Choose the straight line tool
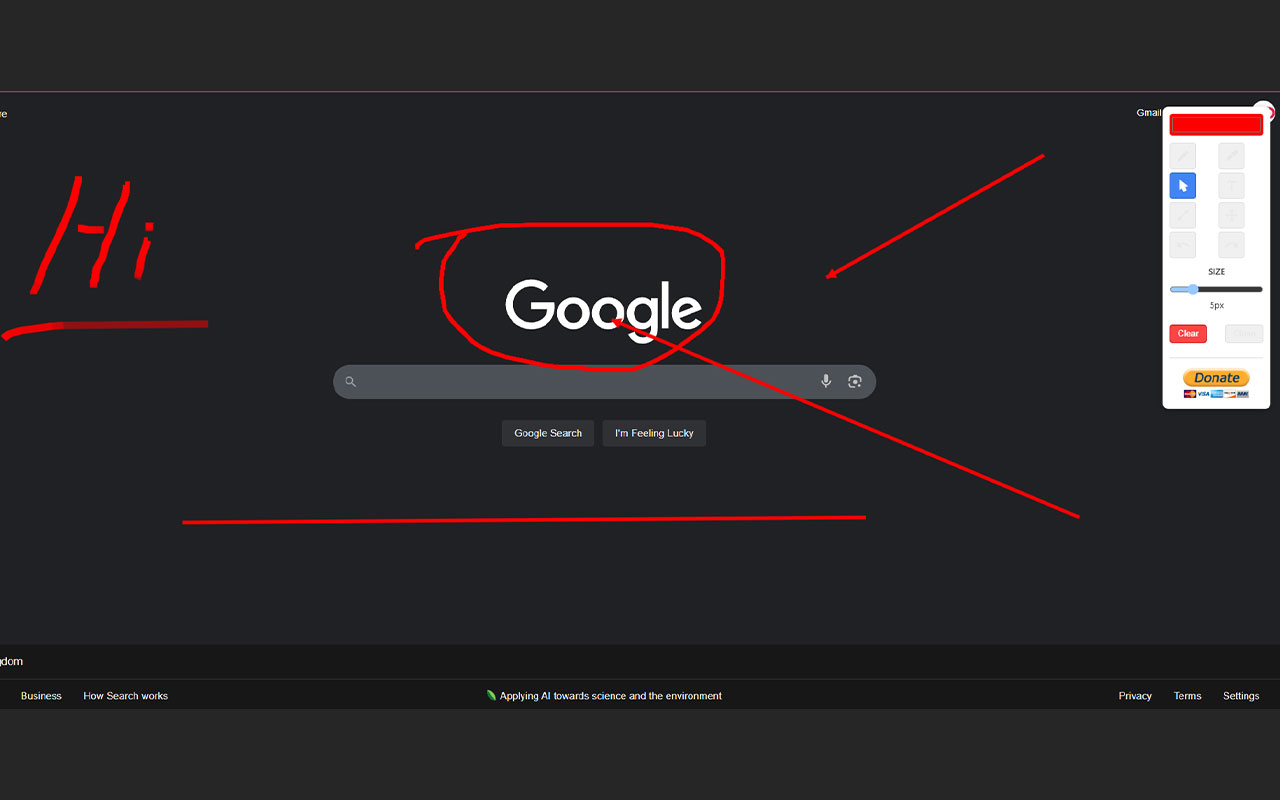Screen dimensions: 1280x800 (x=1183, y=215)
